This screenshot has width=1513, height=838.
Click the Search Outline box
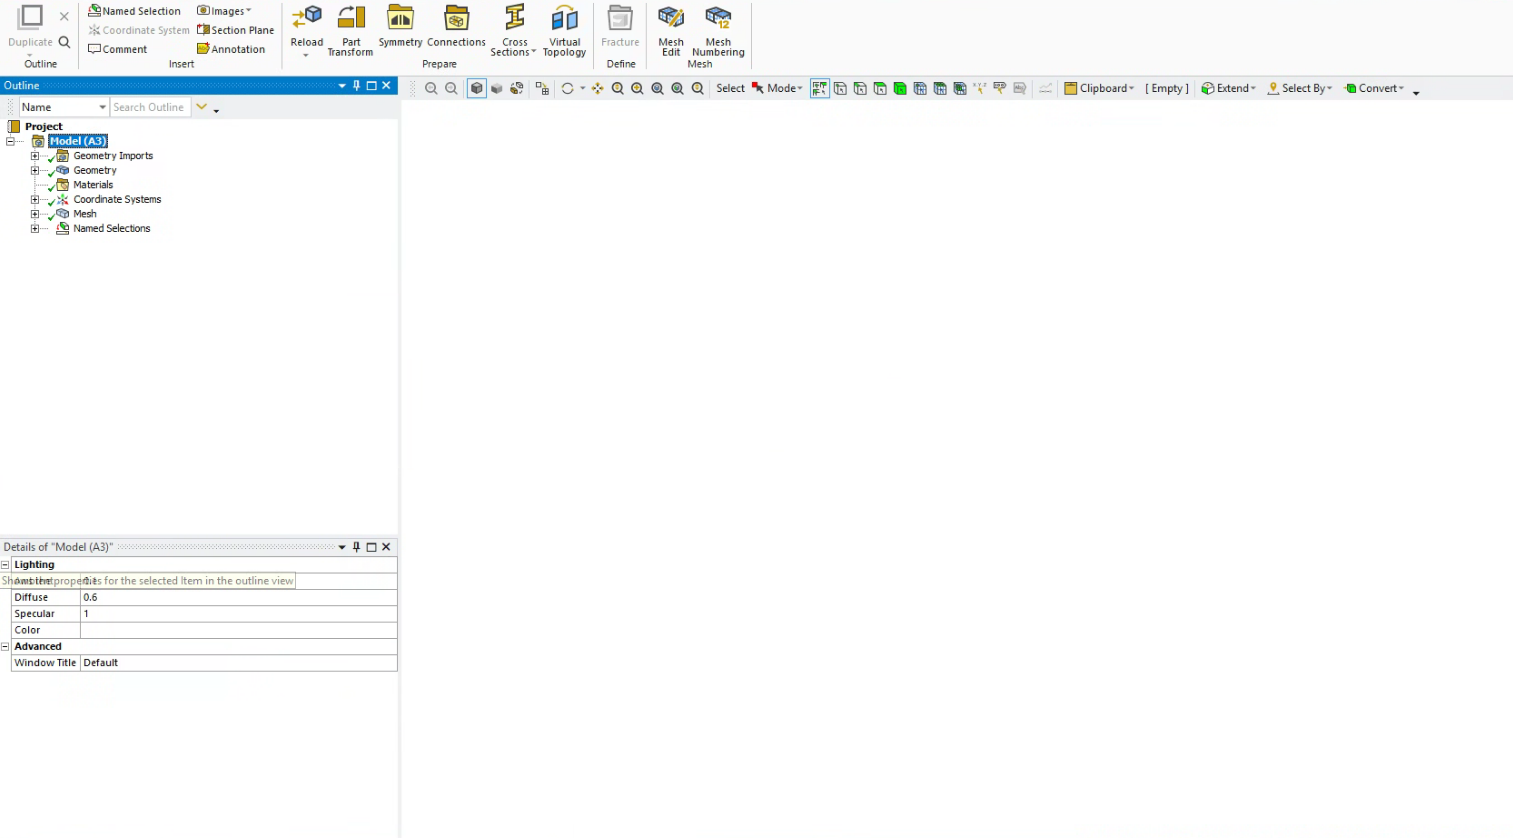pos(149,107)
